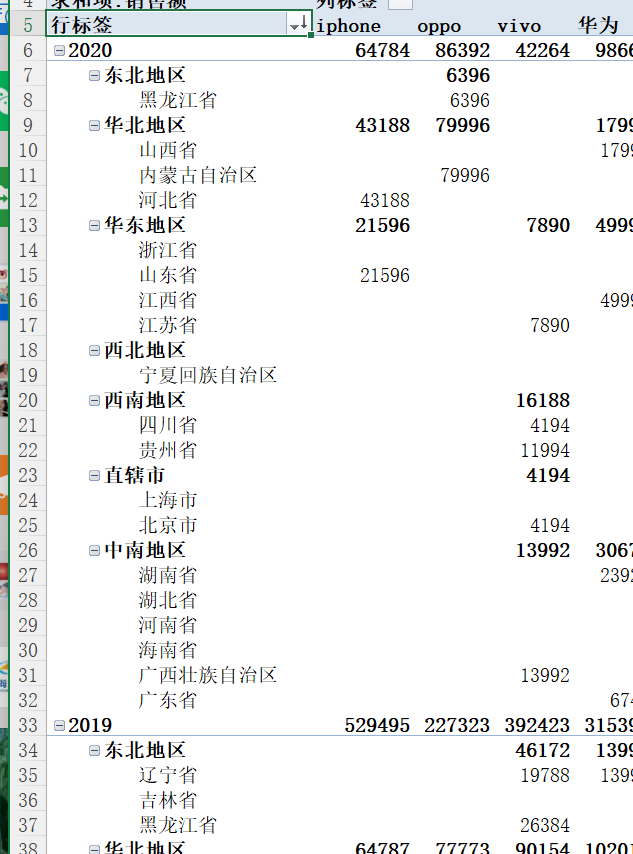The image size is (633, 854).
Task: Select the 广东省 row label
Action: 167,700
